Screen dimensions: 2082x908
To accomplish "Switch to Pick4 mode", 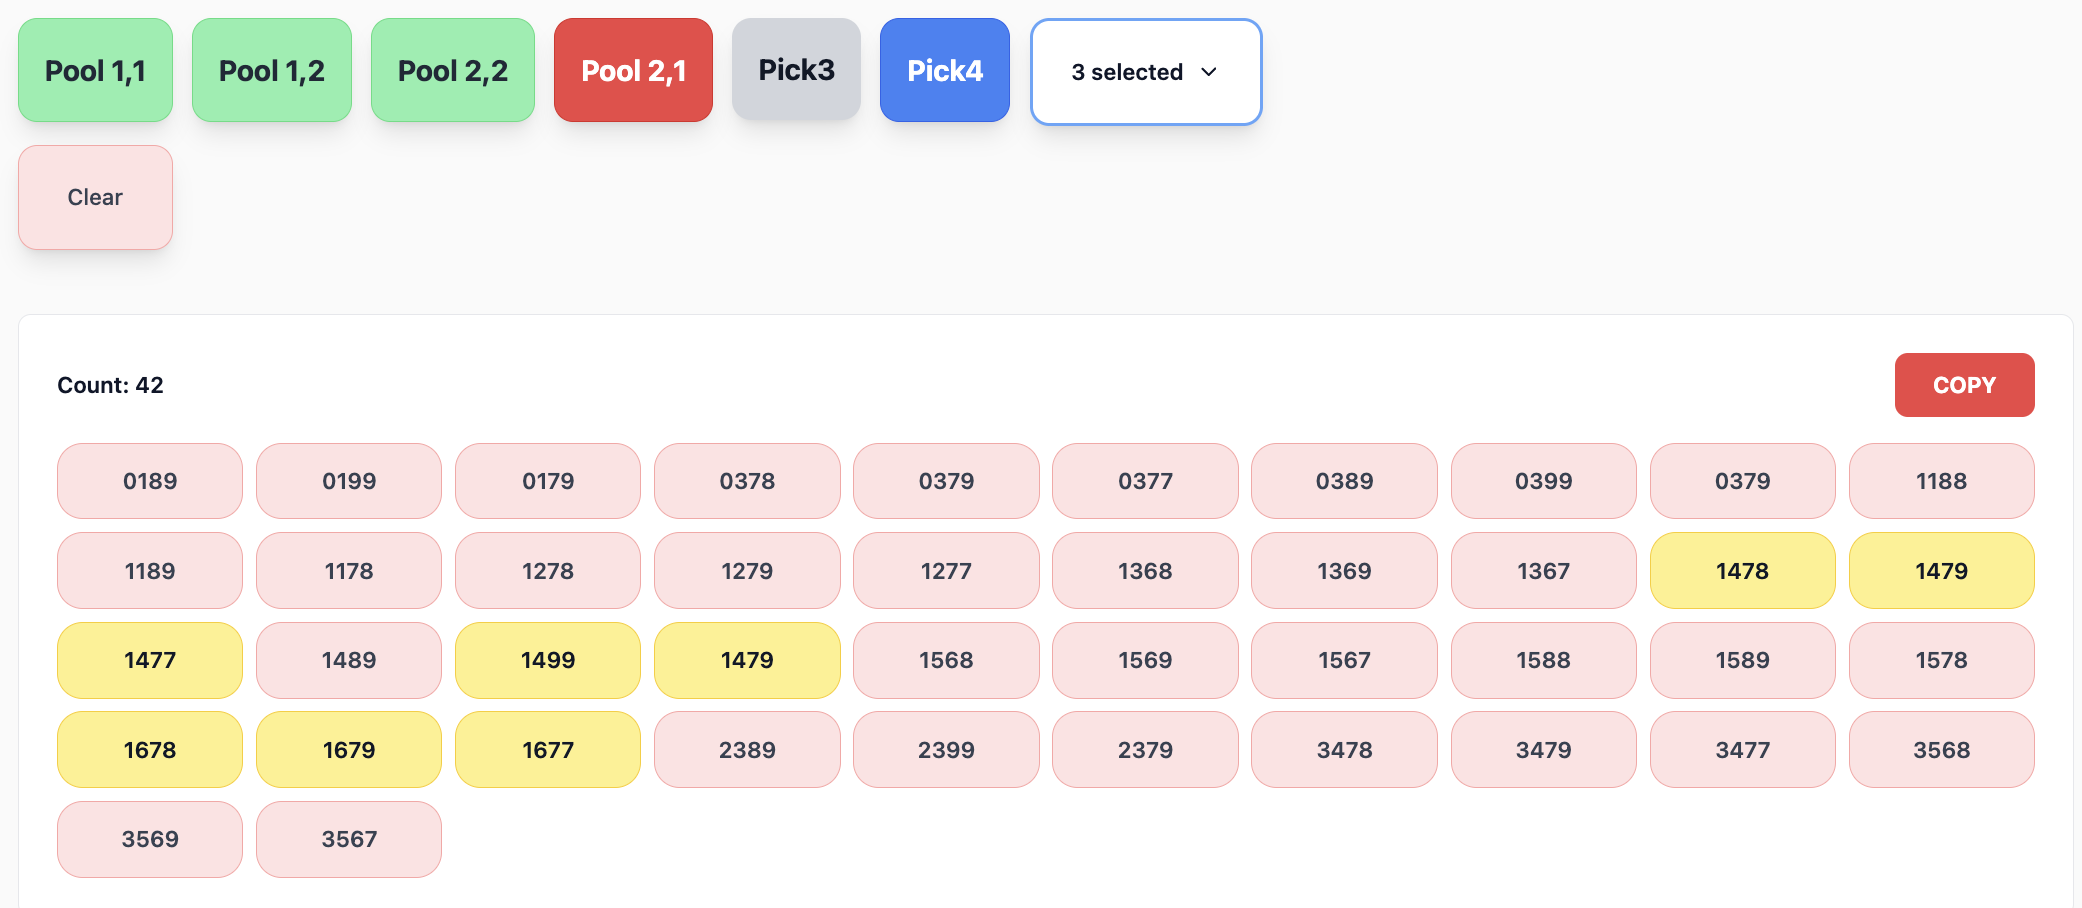I will click(x=944, y=70).
